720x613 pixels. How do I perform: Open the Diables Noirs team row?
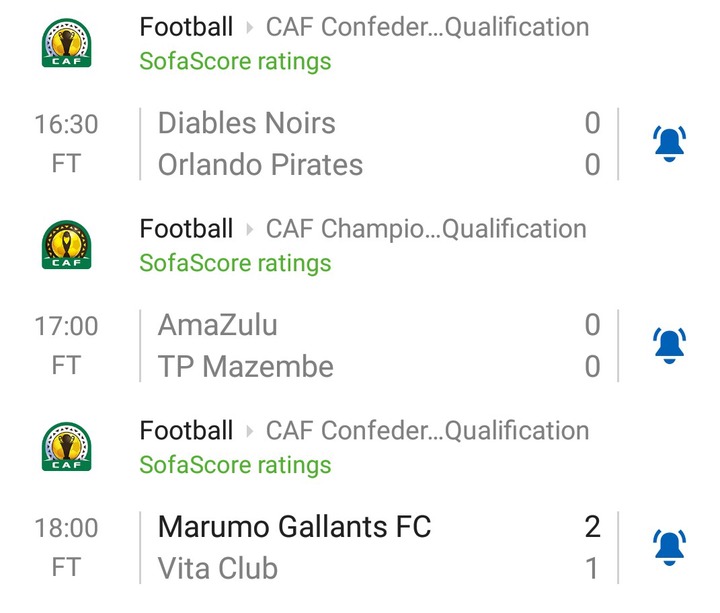click(x=379, y=123)
